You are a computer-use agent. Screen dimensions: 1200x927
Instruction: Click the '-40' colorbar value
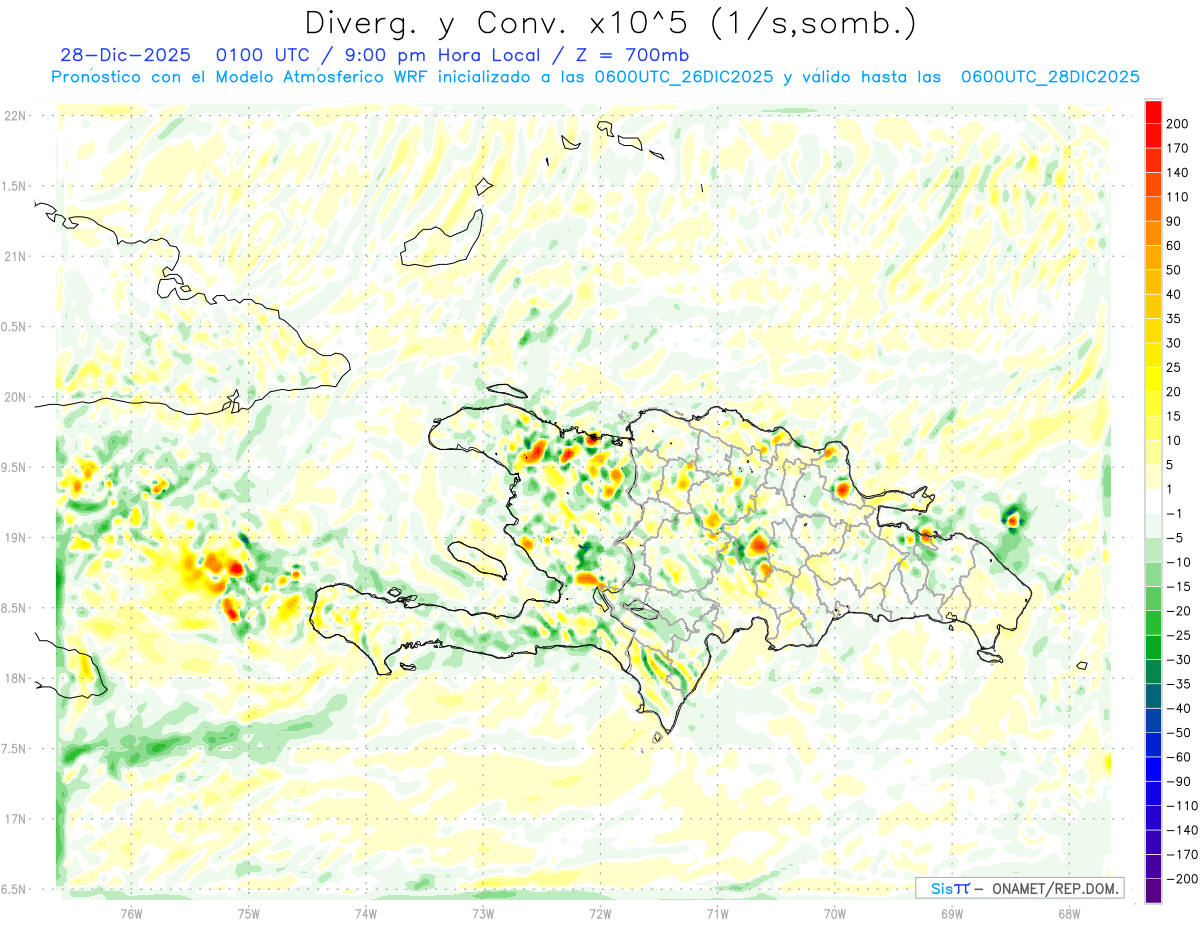[1180, 709]
